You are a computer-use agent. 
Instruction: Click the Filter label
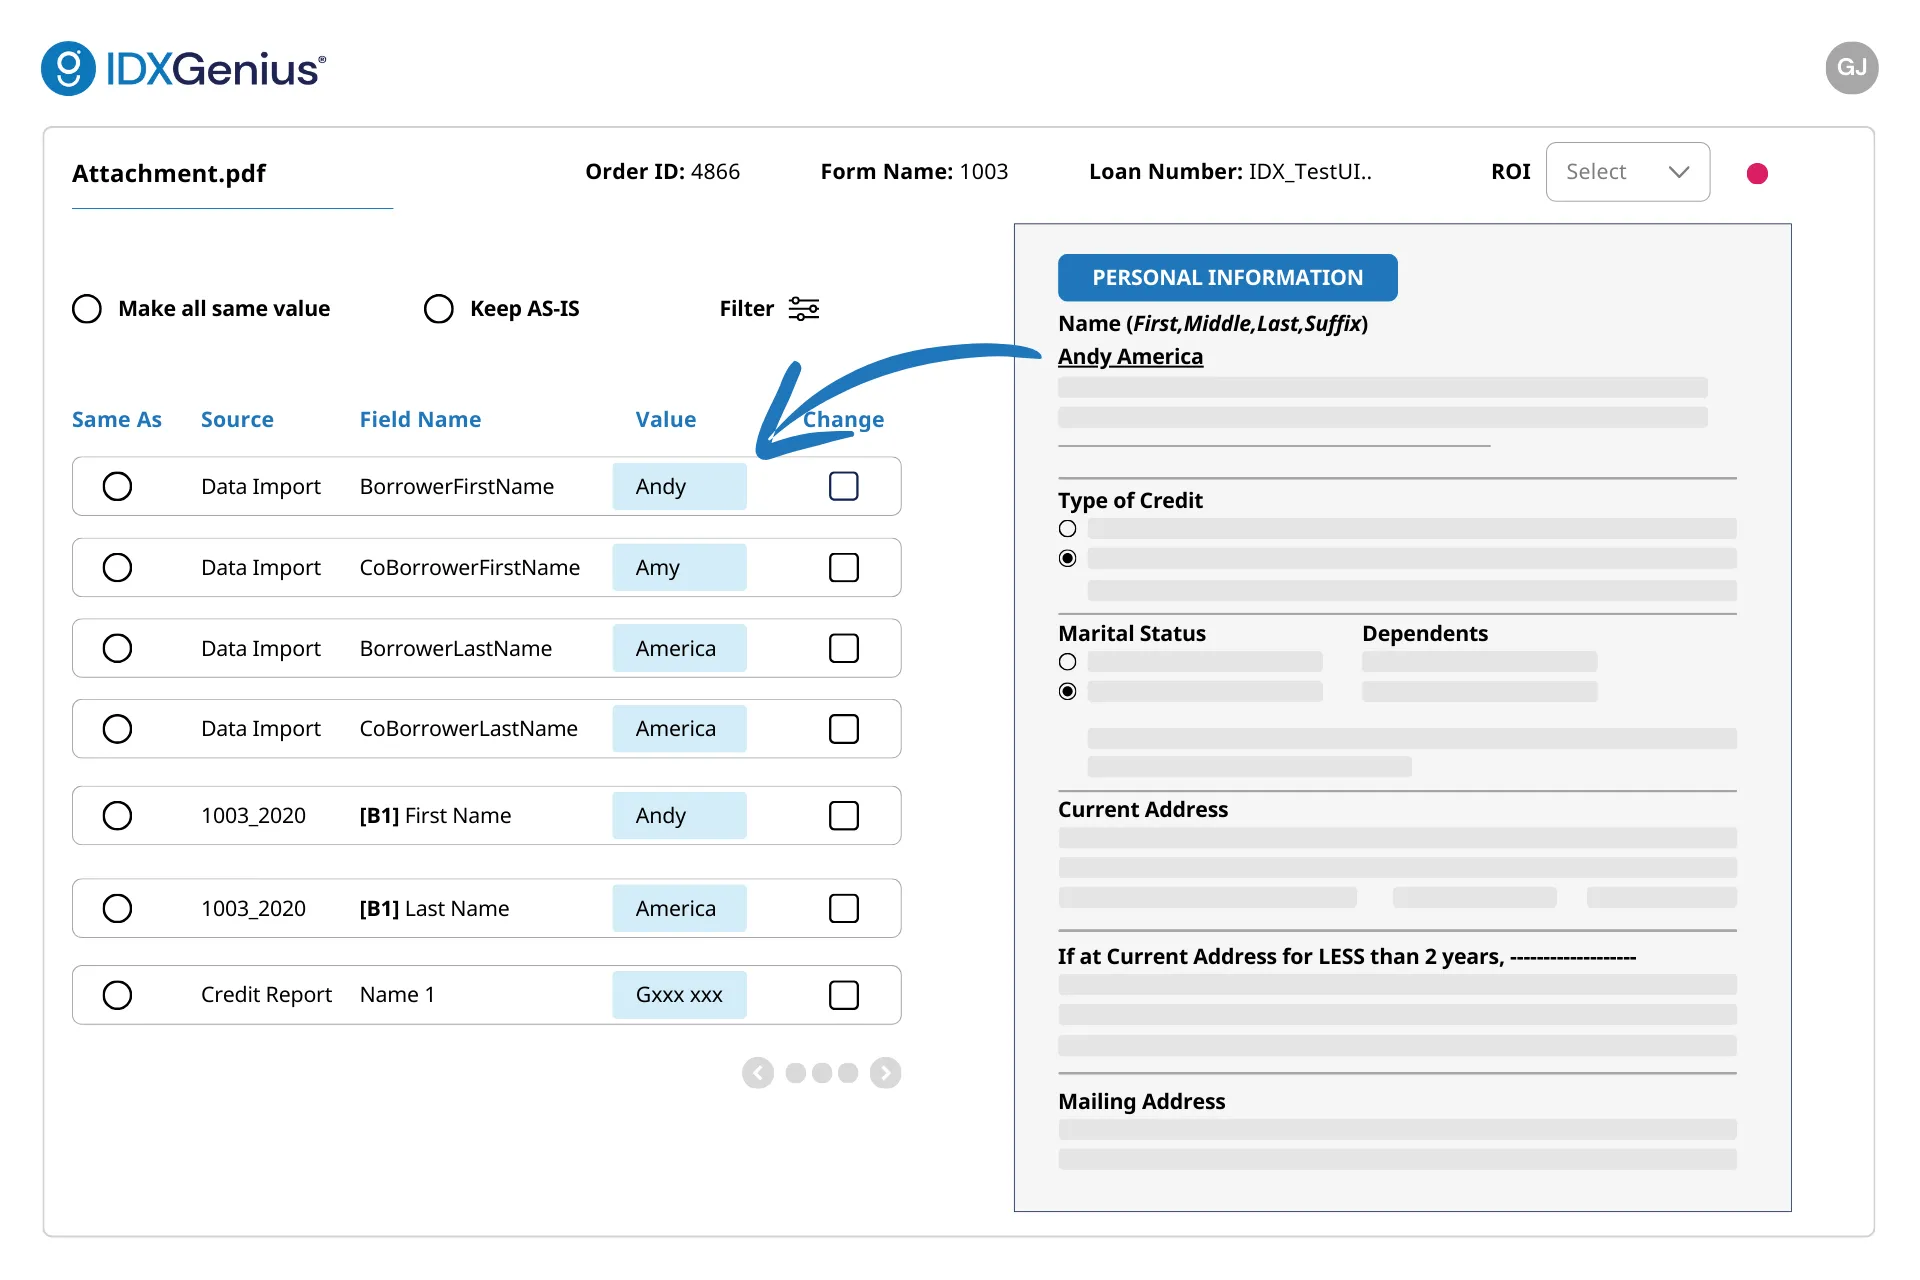click(x=746, y=308)
